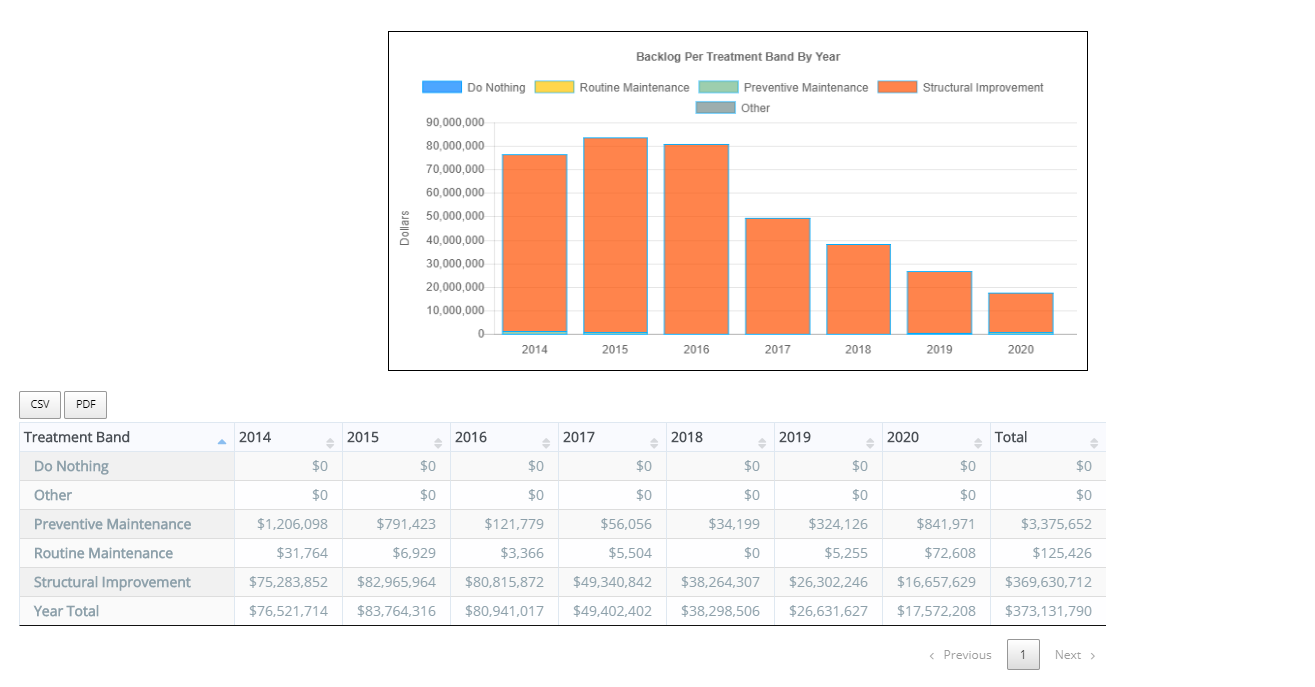Click the 2015 bar in chart

(615, 235)
